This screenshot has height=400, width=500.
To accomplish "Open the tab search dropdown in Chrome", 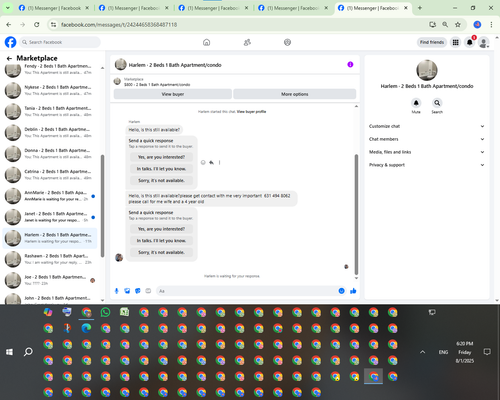I will tap(7, 8).
